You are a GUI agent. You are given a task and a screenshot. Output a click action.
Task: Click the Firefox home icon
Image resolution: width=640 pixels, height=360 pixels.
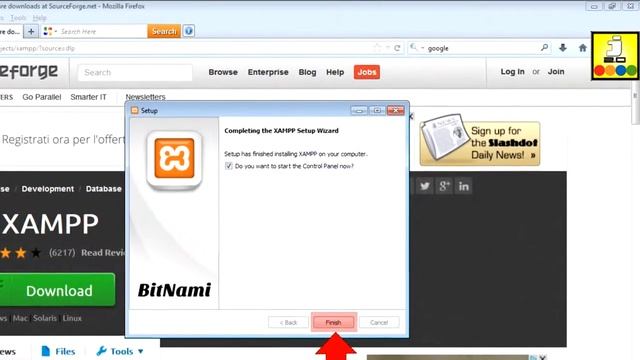[582, 48]
